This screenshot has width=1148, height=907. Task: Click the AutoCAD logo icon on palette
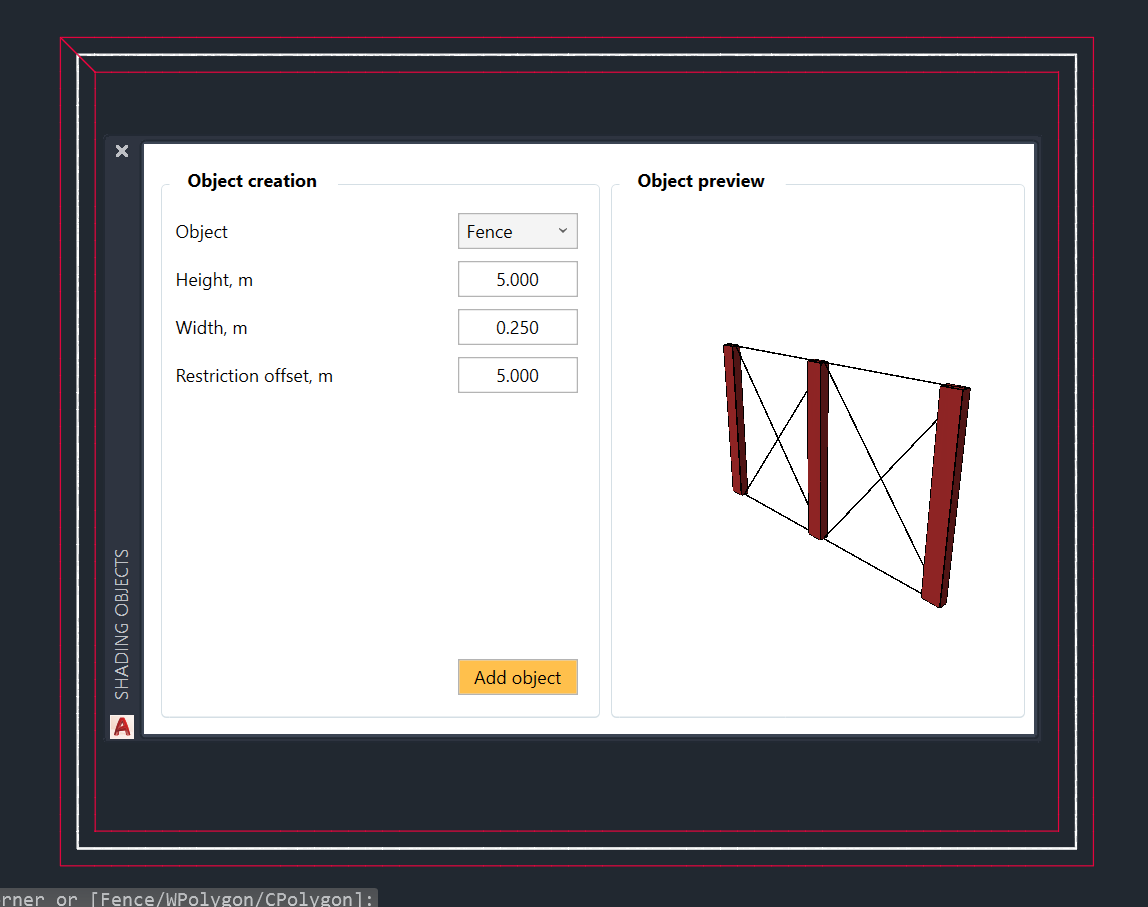click(x=122, y=727)
